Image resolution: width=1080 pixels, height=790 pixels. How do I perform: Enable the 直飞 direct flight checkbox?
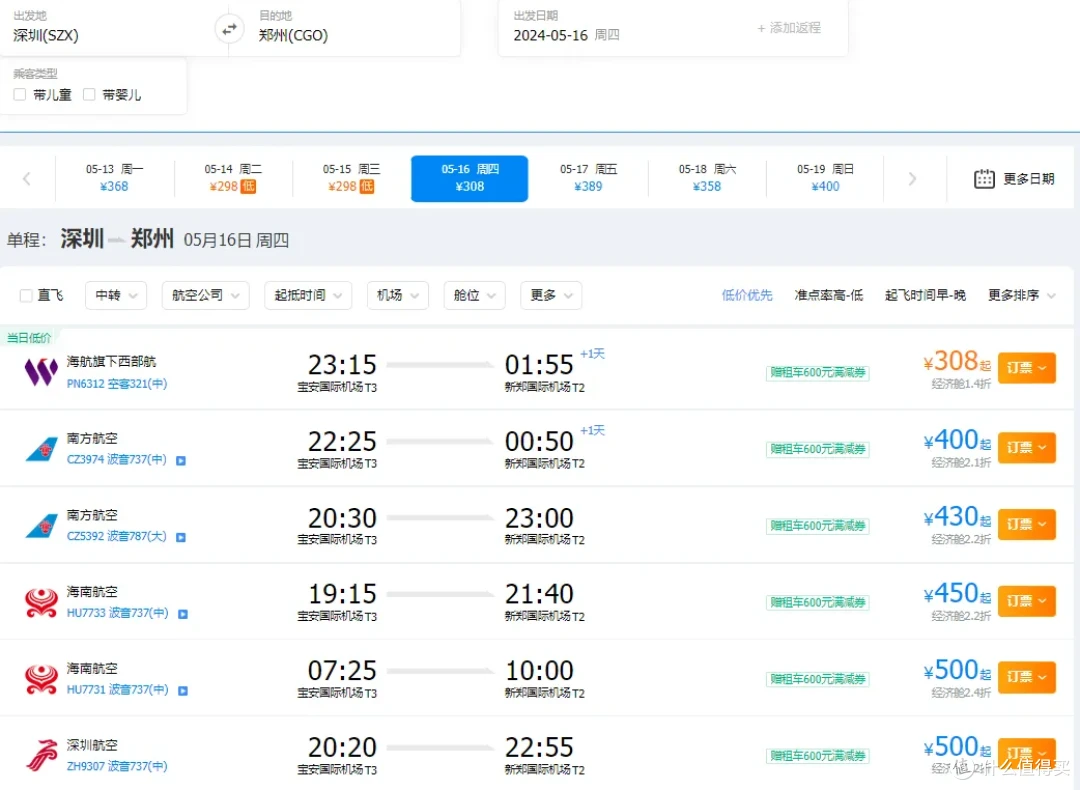[x=26, y=295]
